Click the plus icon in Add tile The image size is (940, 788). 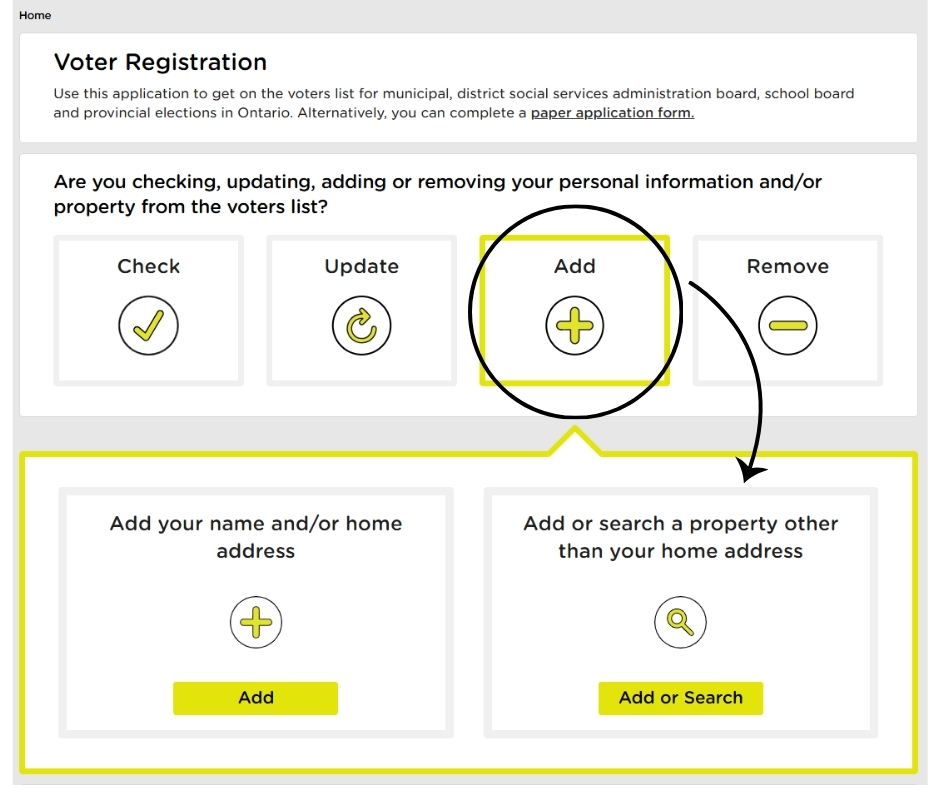pos(574,326)
